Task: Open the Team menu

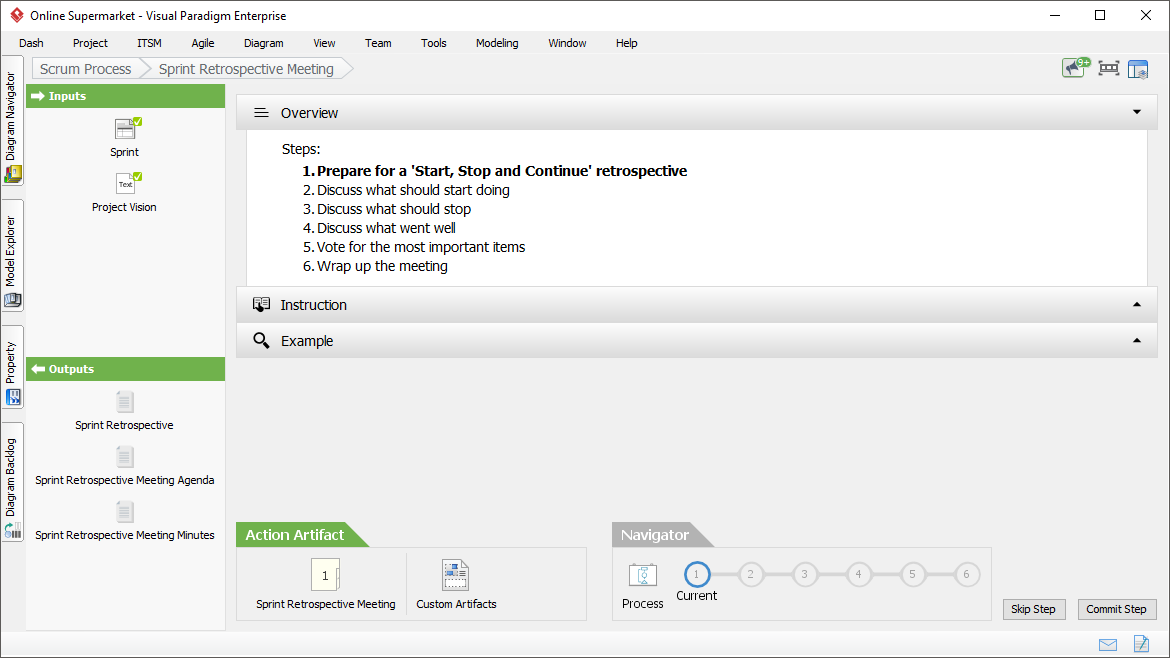Action: [378, 43]
